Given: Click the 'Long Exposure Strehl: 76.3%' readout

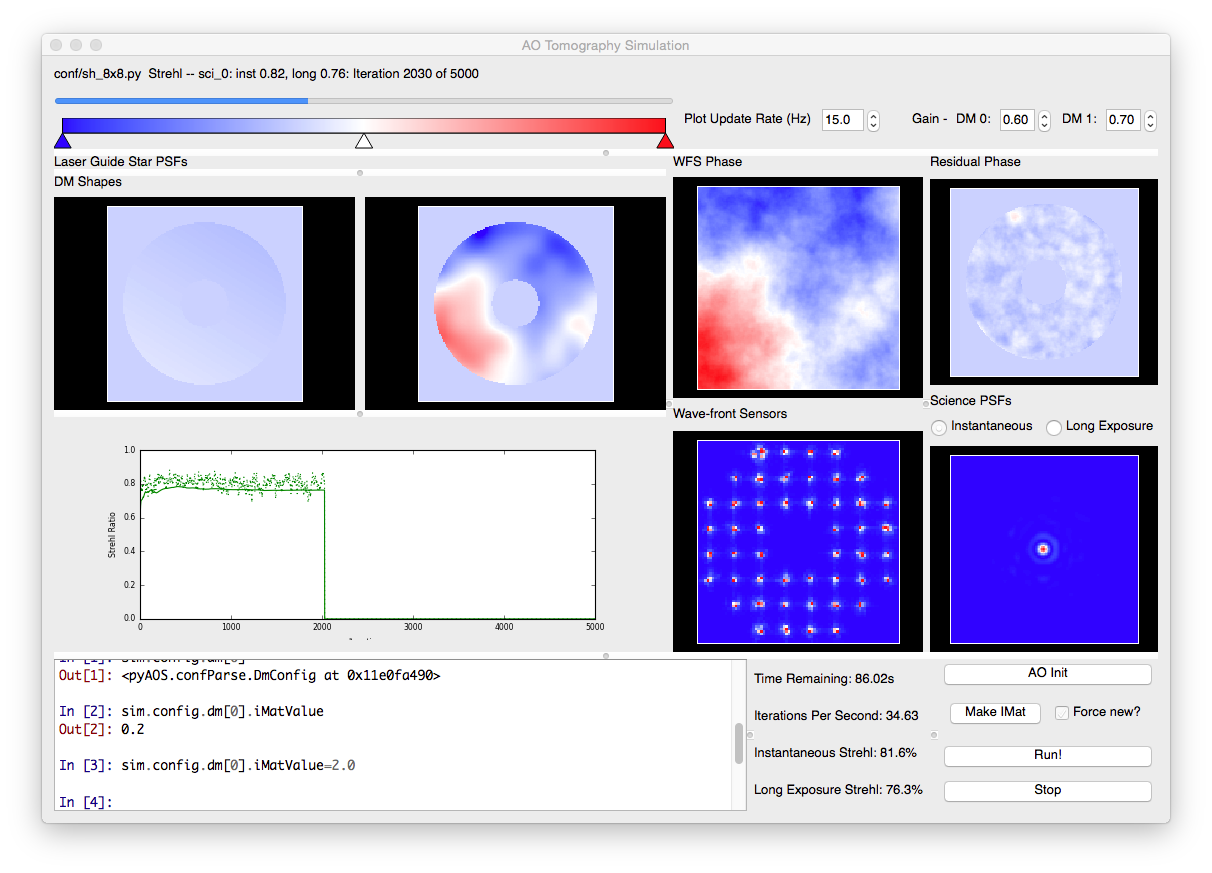Looking at the screenshot, I should tap(838, 790).
